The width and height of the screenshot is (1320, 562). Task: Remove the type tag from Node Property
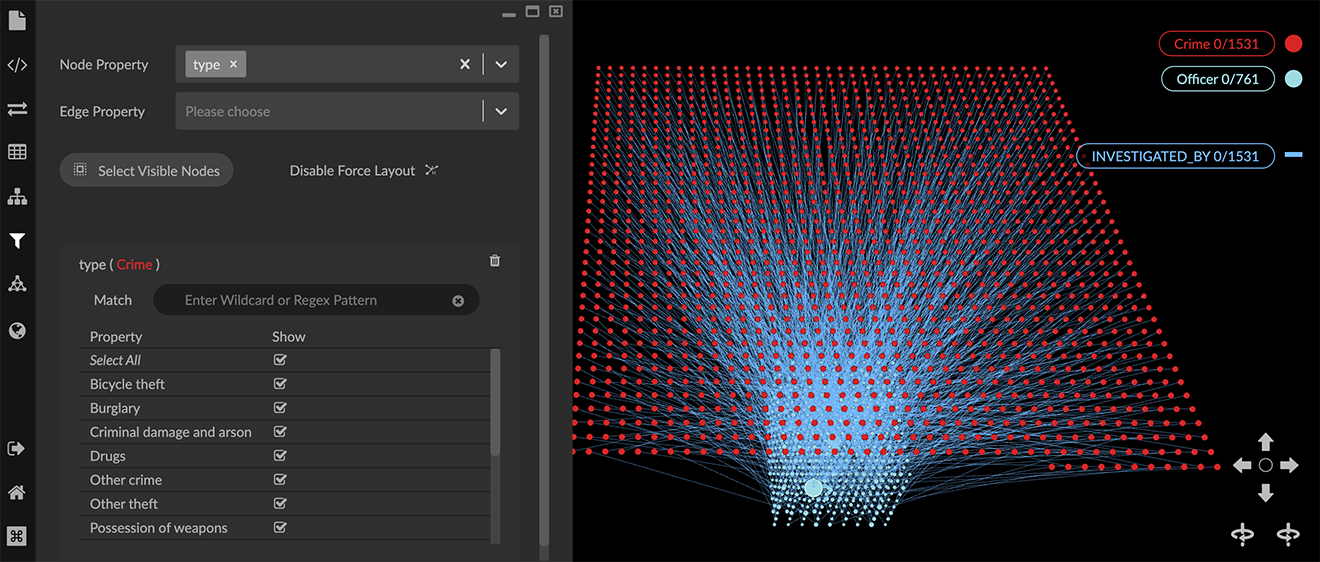[x=234, y=64]
